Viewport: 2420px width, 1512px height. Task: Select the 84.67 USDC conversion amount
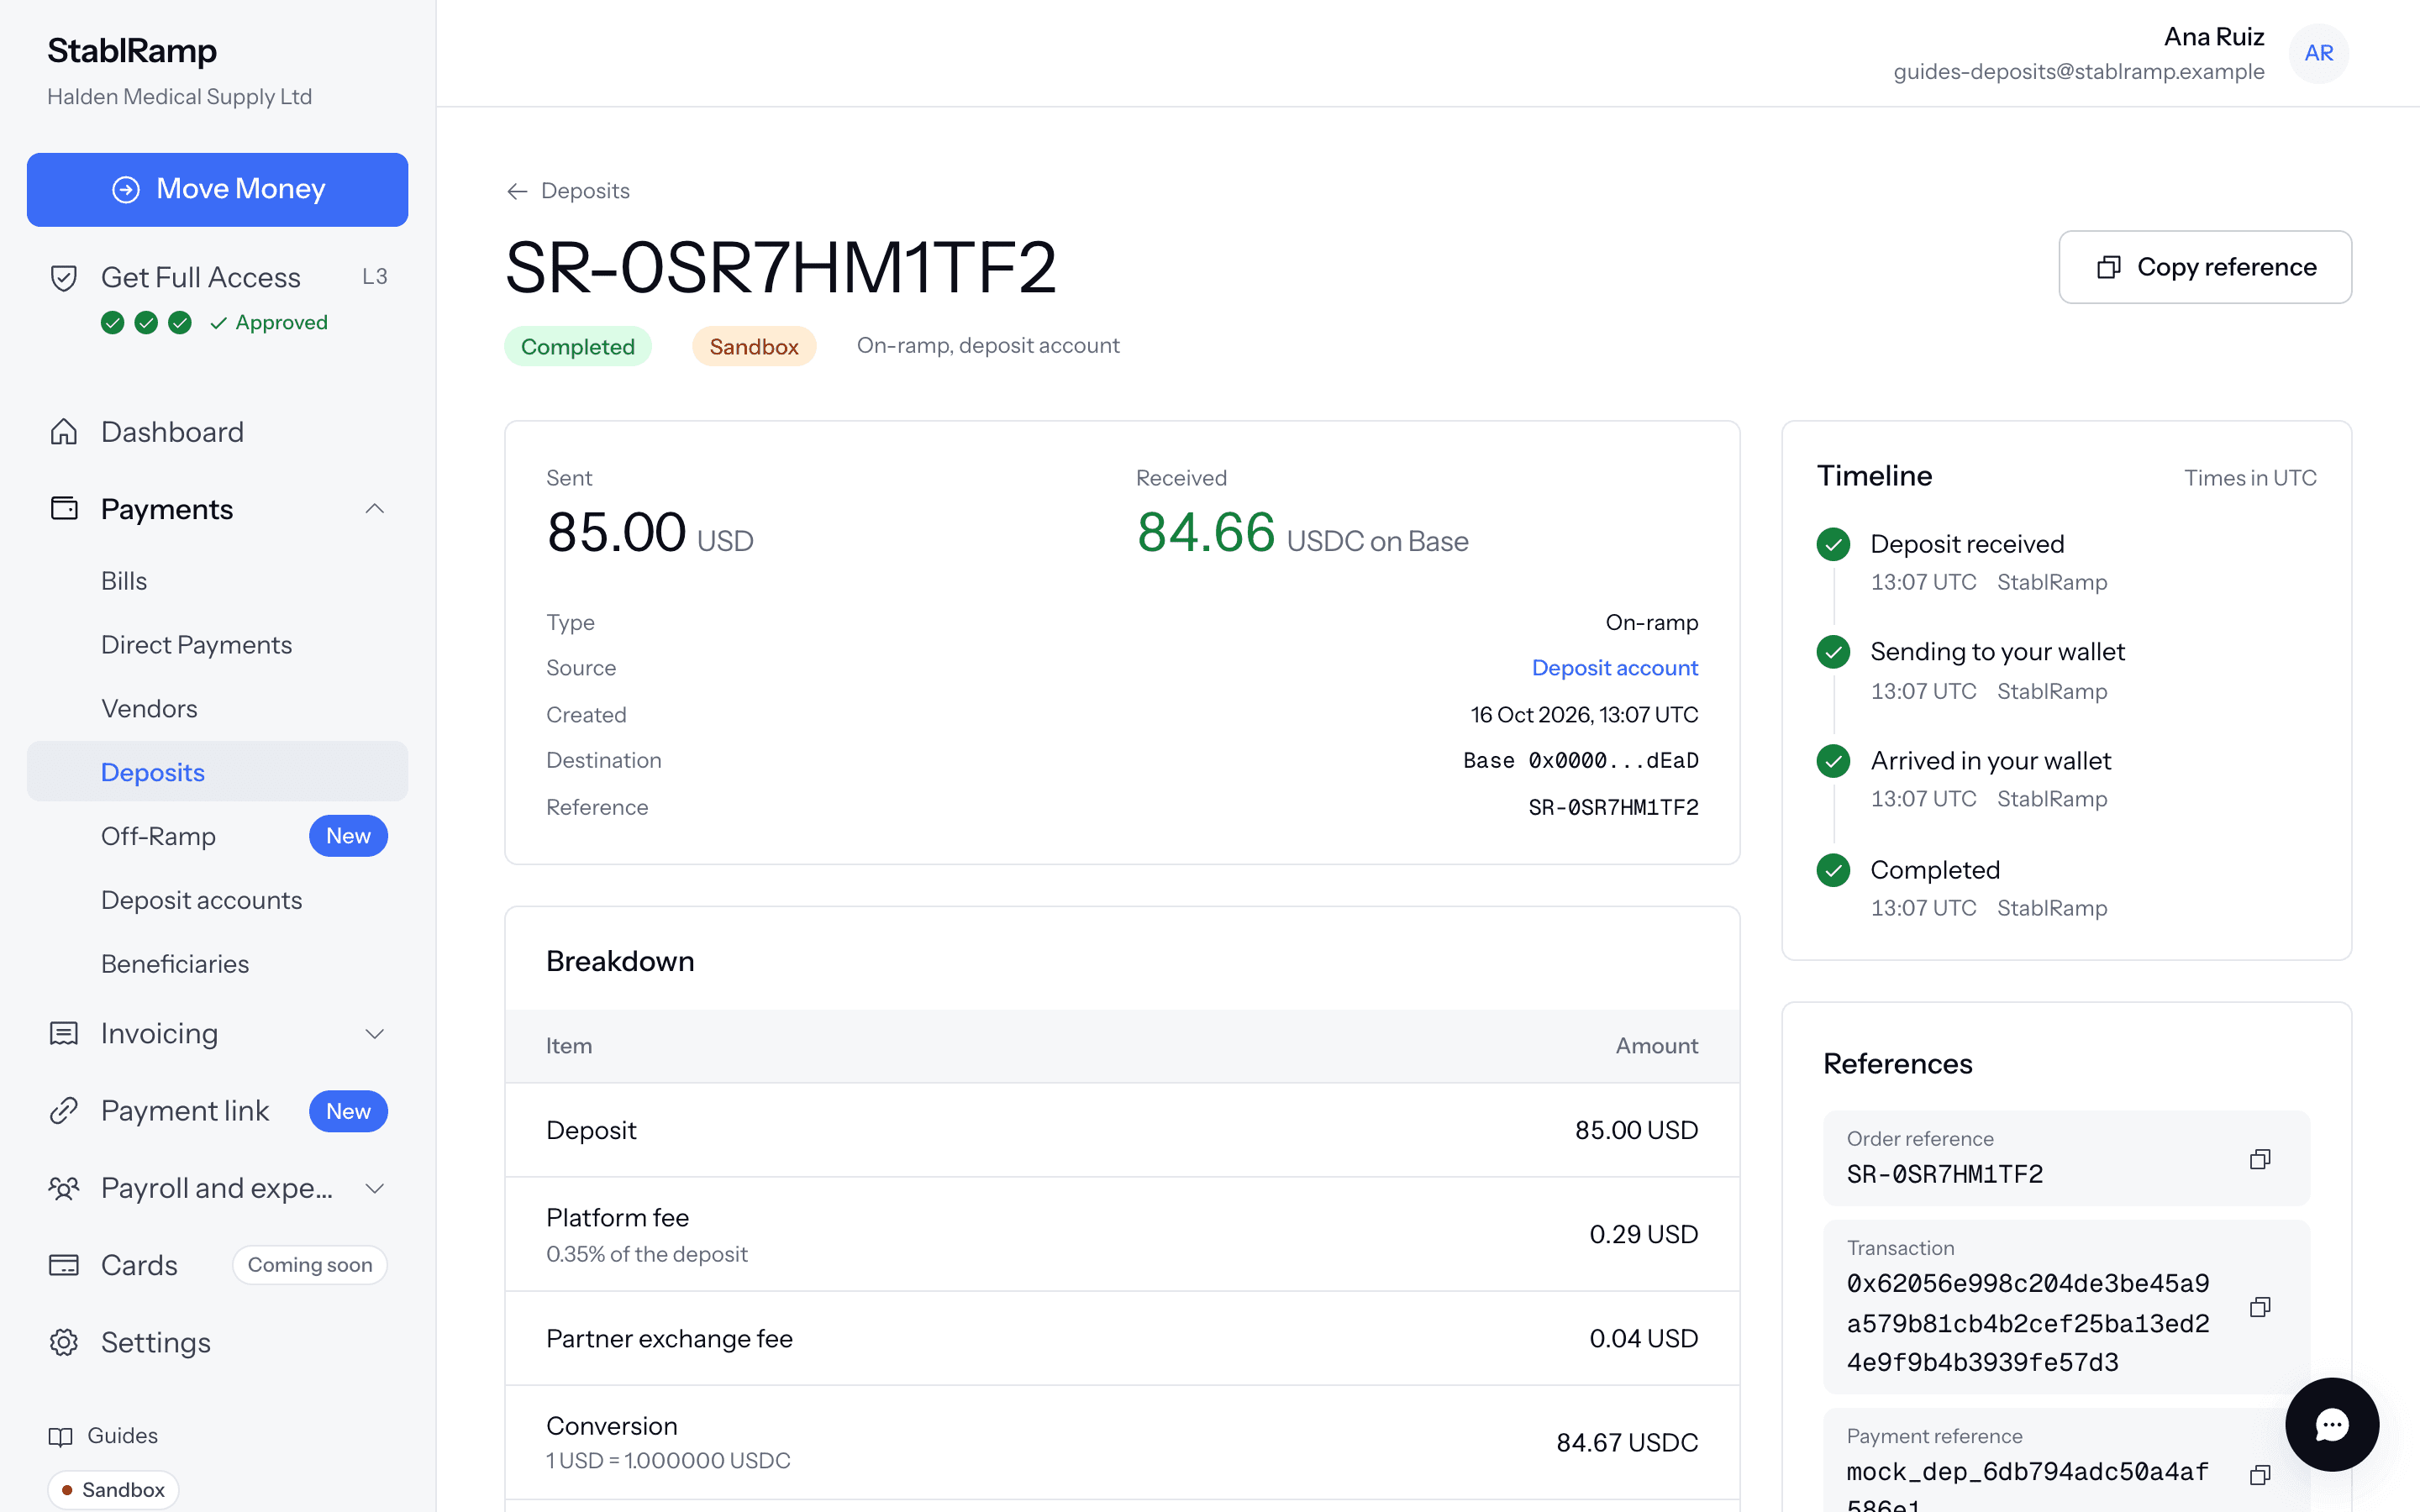(x=1627, y=1442)
